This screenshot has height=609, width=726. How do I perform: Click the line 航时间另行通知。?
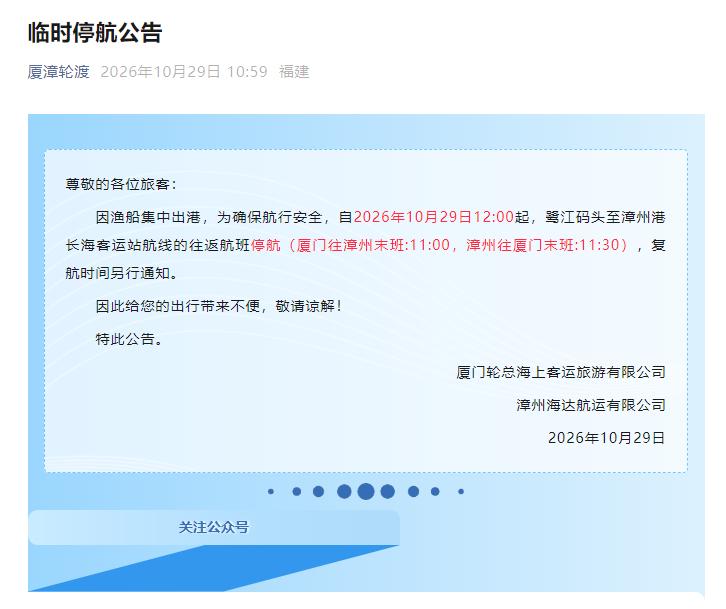coord(122,273)
